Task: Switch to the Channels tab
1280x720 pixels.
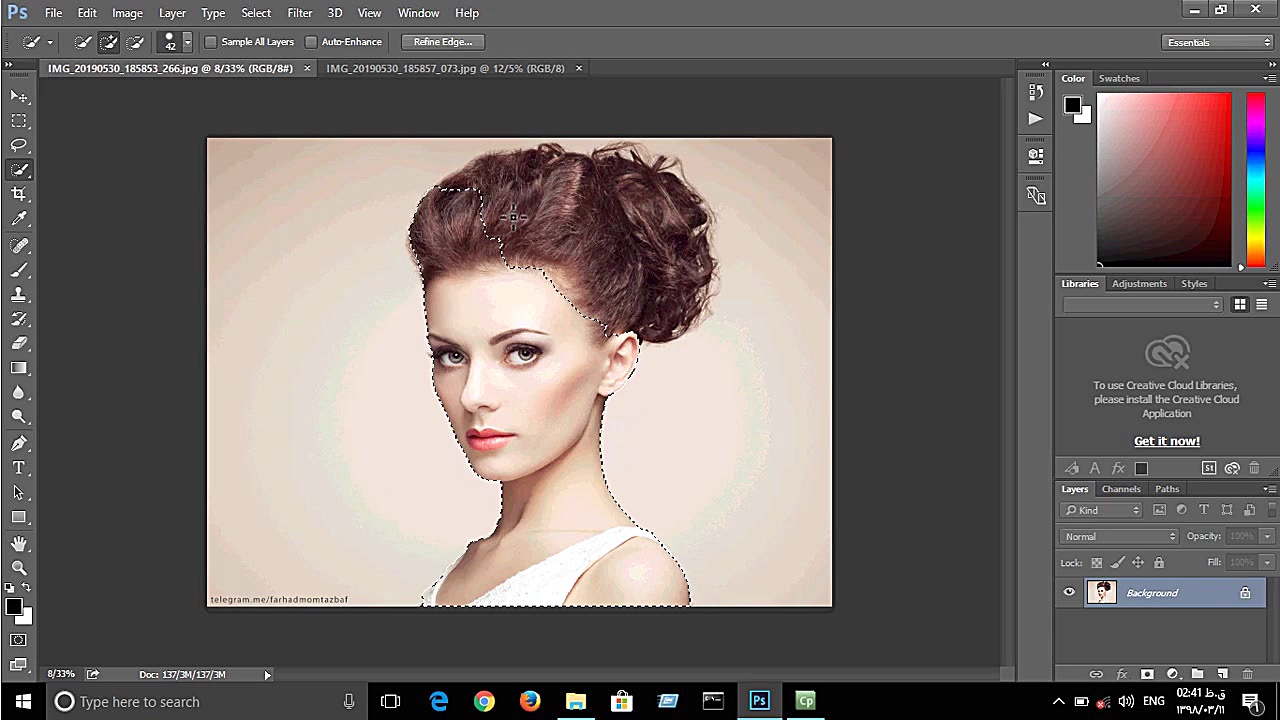Action: click(1120, 489)
